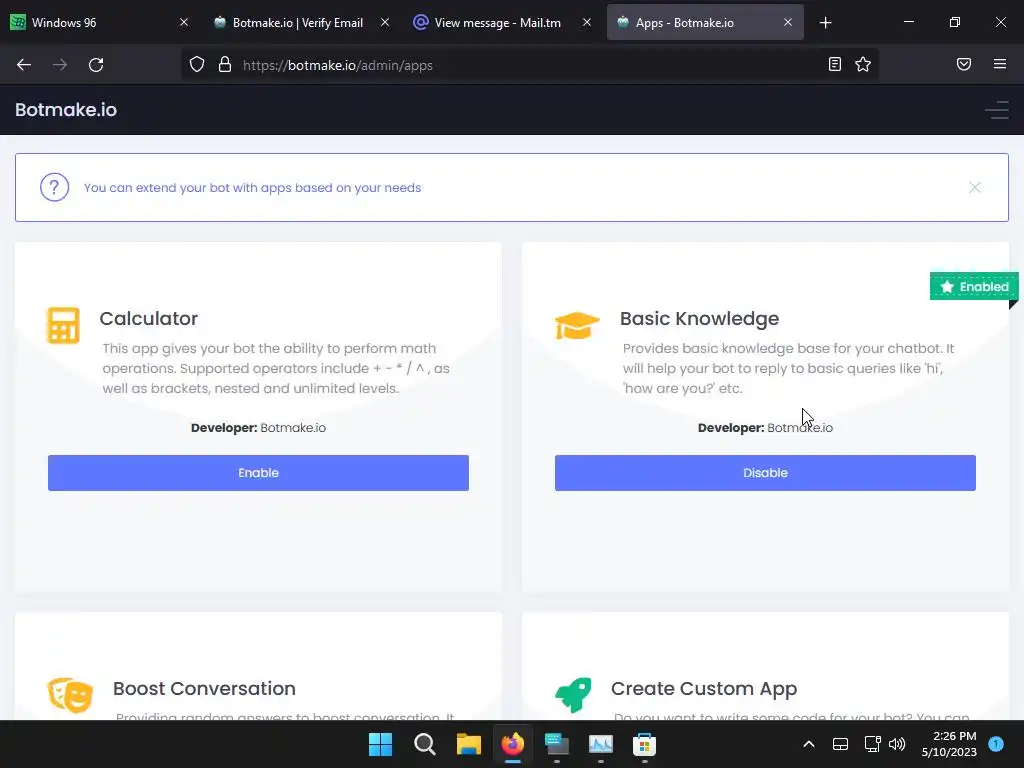The image size is (1024, 768).
Task: Close the Apps - Botmake.io tab
Action: click(788, 23)
